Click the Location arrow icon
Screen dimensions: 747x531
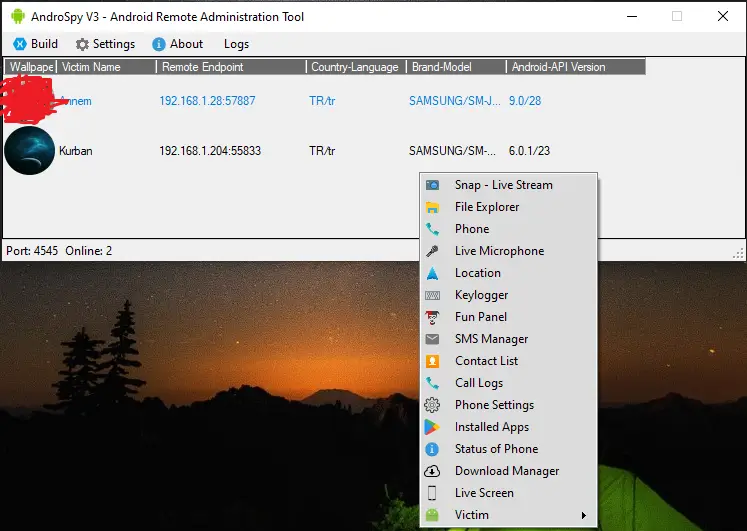point(432,273)
